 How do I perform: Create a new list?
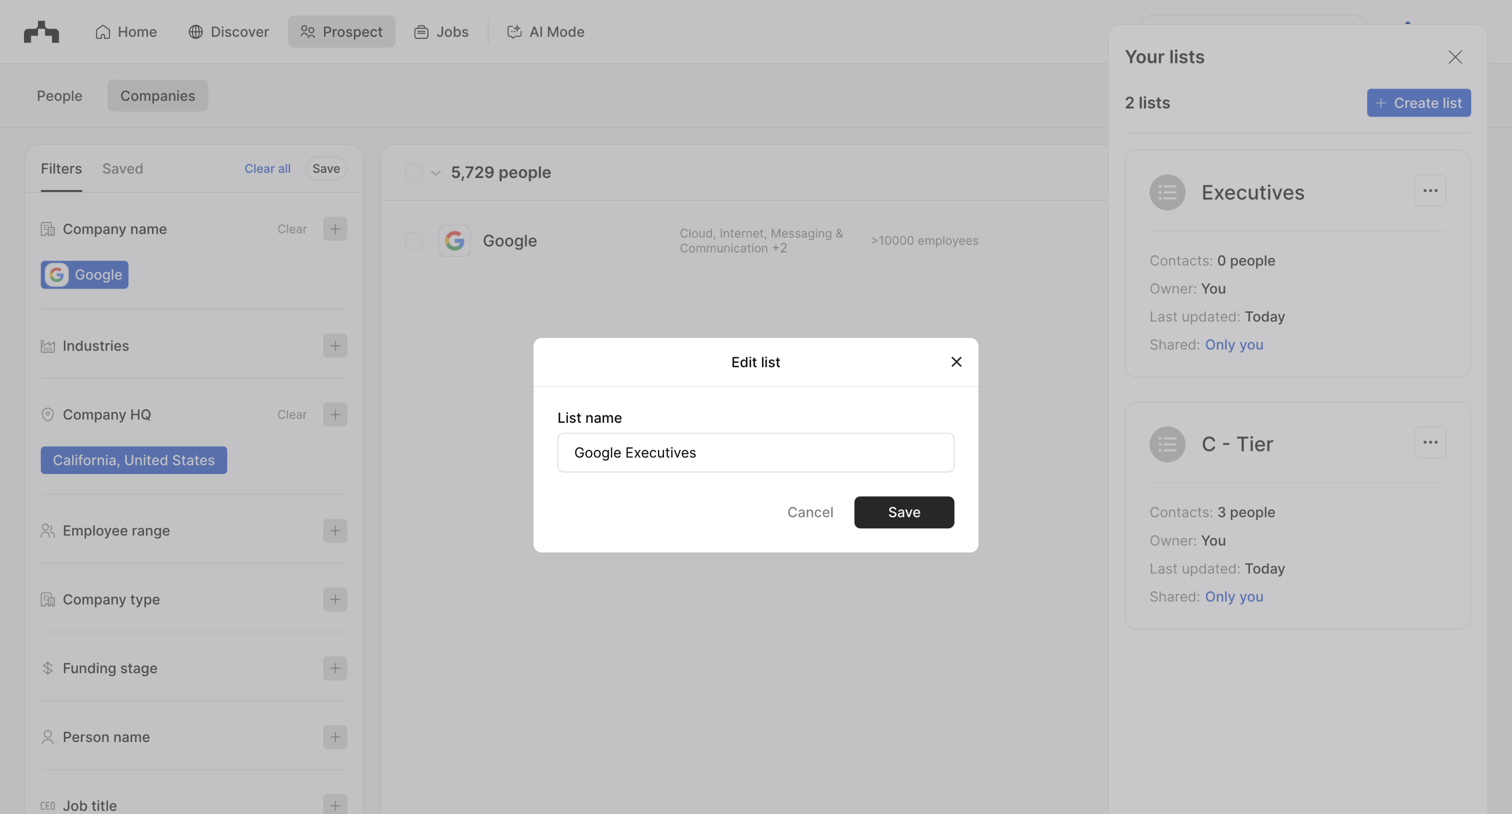pos(1419,103)
